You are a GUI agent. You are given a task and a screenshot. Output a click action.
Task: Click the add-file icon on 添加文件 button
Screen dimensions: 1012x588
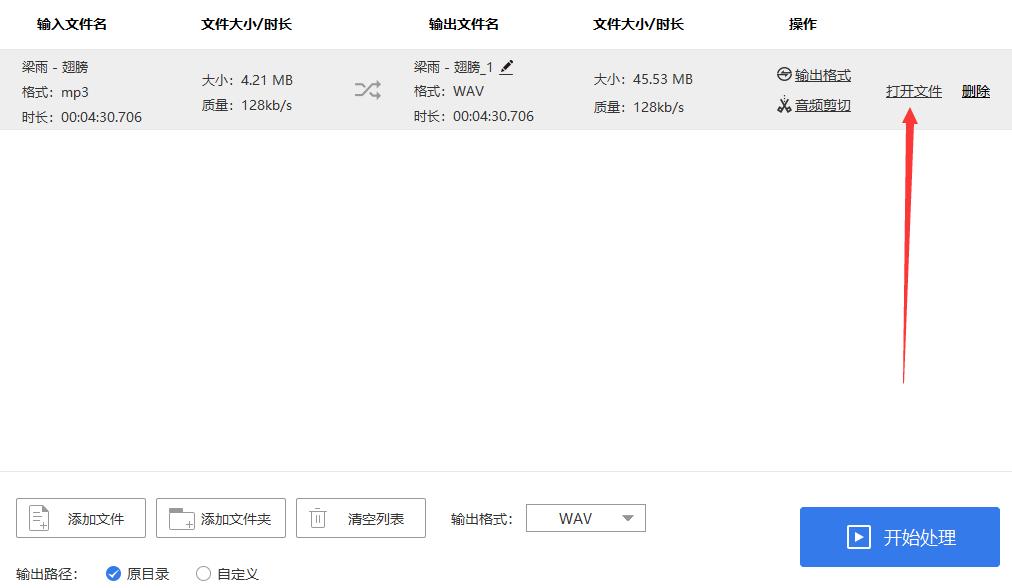click(39, 517)
